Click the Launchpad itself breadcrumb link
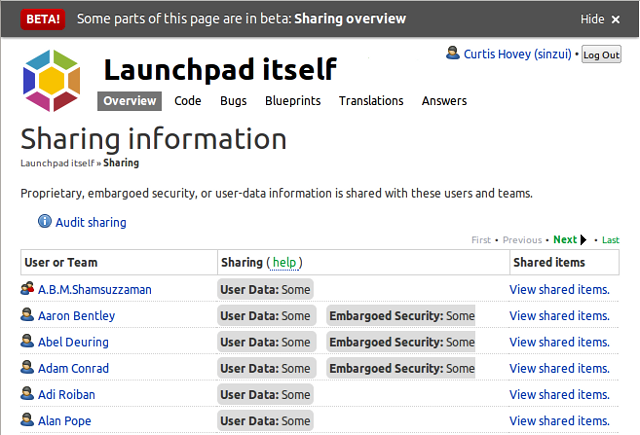 pos(57,163)
